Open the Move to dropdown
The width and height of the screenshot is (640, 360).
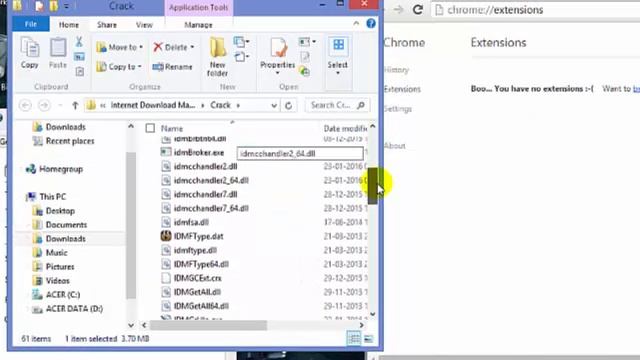120,47
